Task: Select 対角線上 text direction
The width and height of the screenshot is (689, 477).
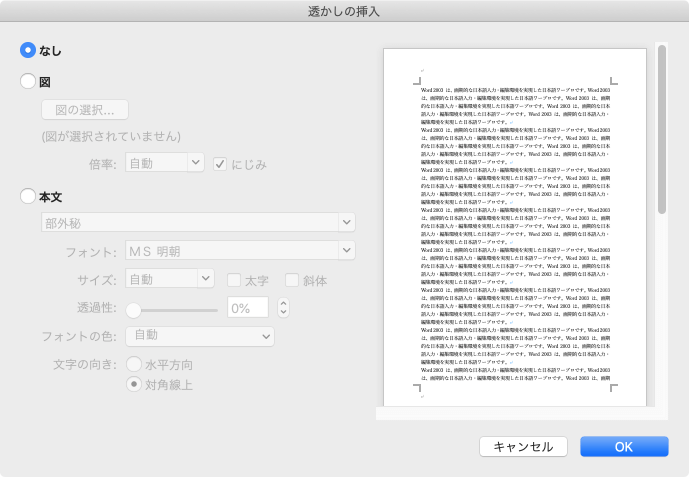Action: pos(134,384)
